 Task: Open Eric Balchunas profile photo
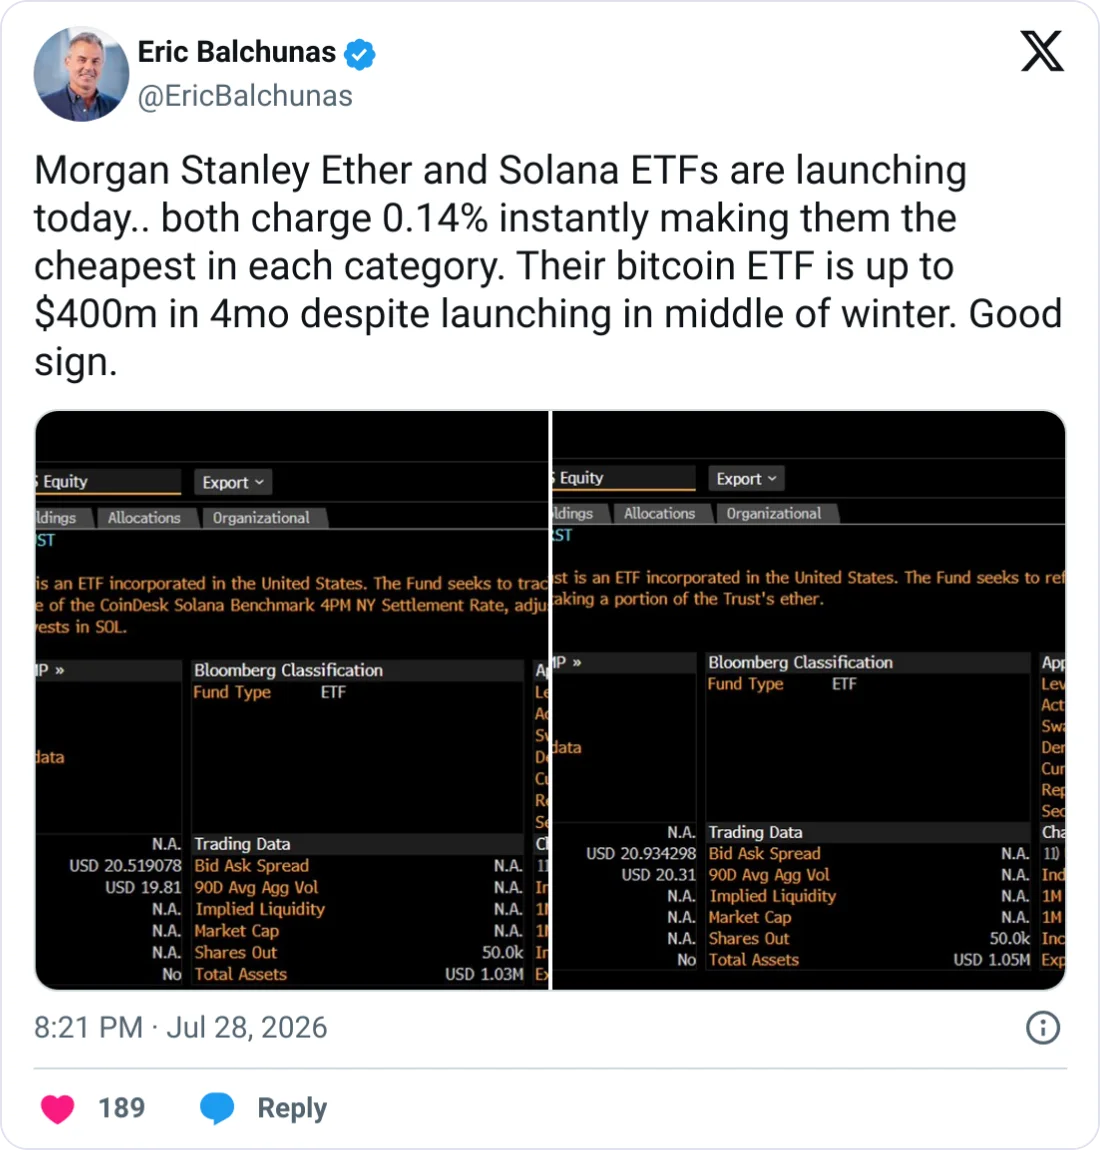[x=81, y=74]
